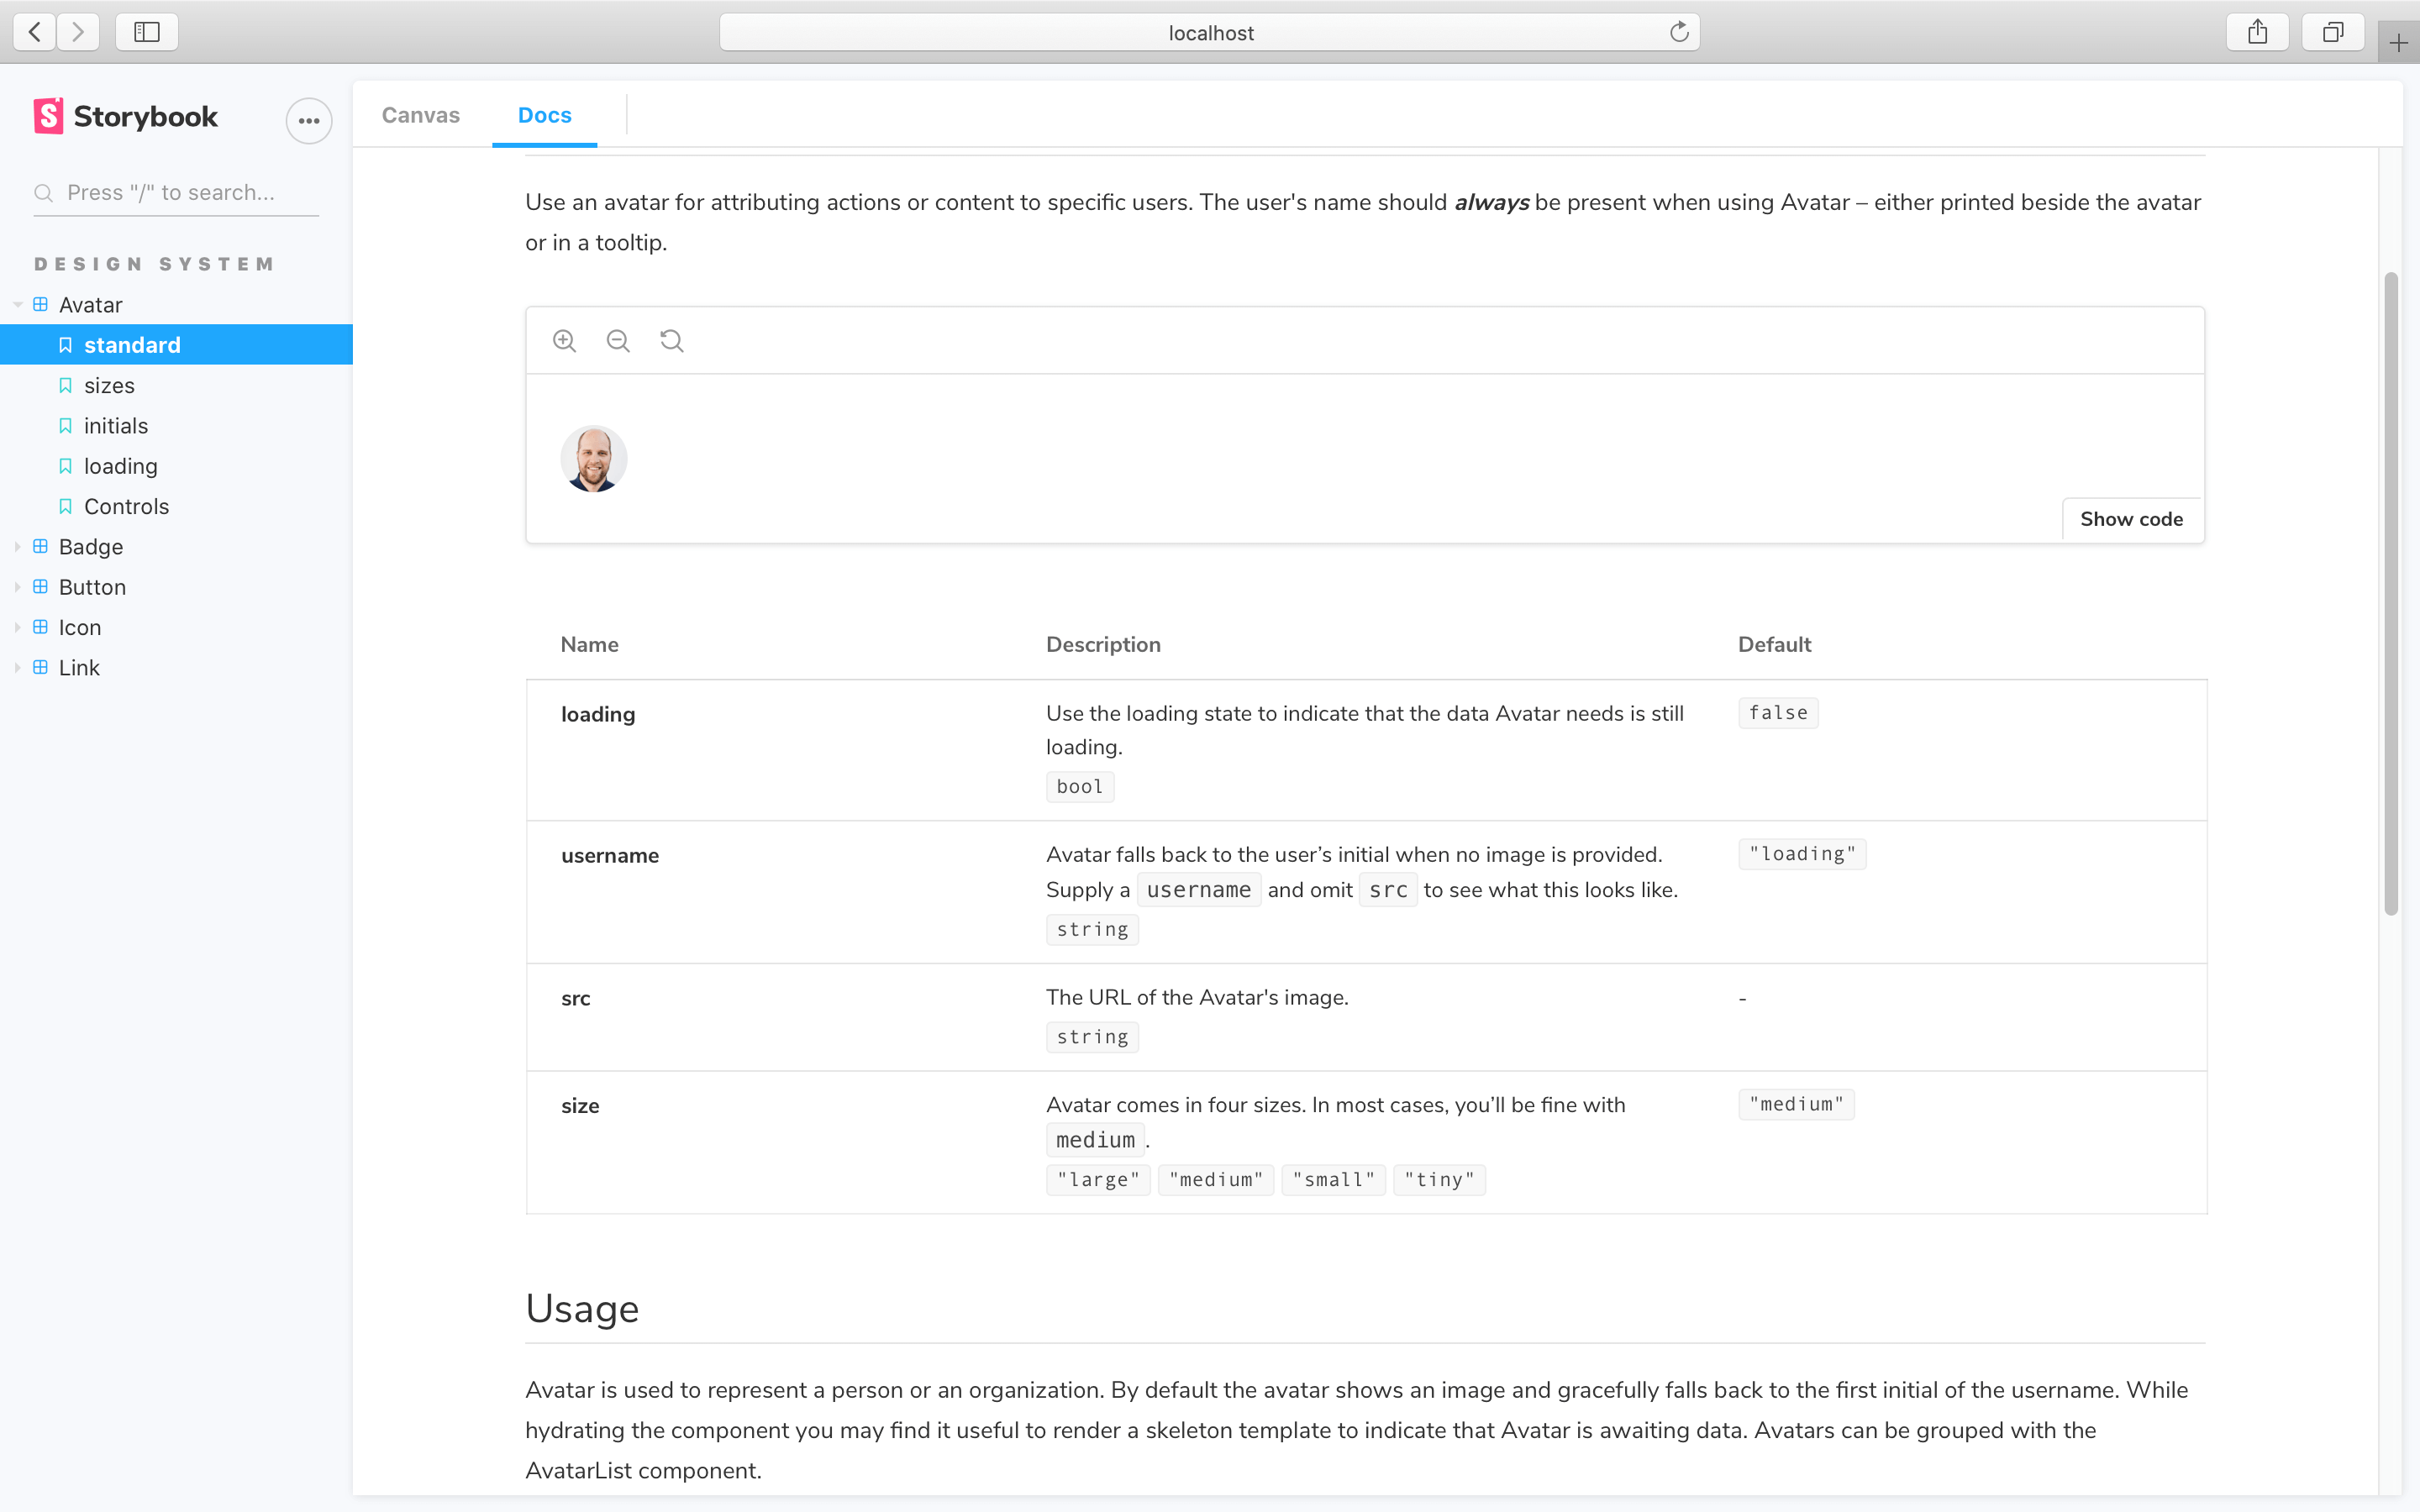The image size is (2420, 1512).
Task: Click the zoom out icon
Action: 617,341
